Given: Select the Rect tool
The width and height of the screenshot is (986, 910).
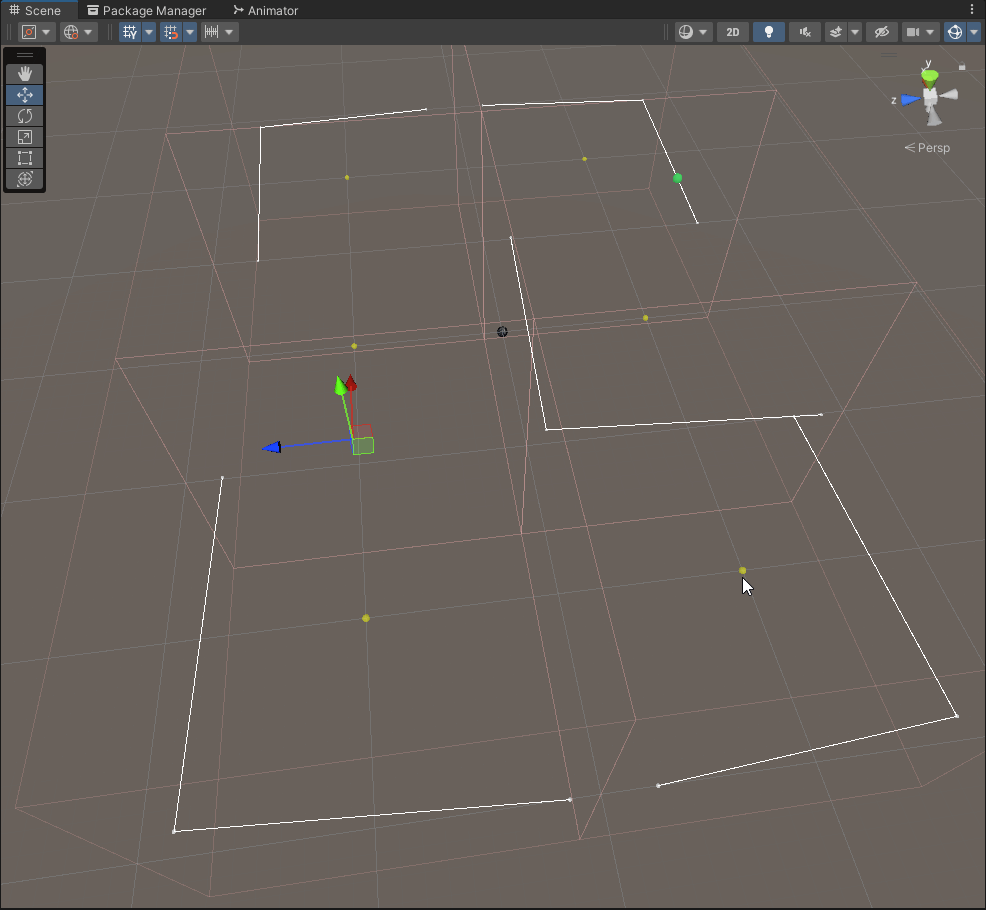Looking at the screenshot, I should click(x=25, y=158).
